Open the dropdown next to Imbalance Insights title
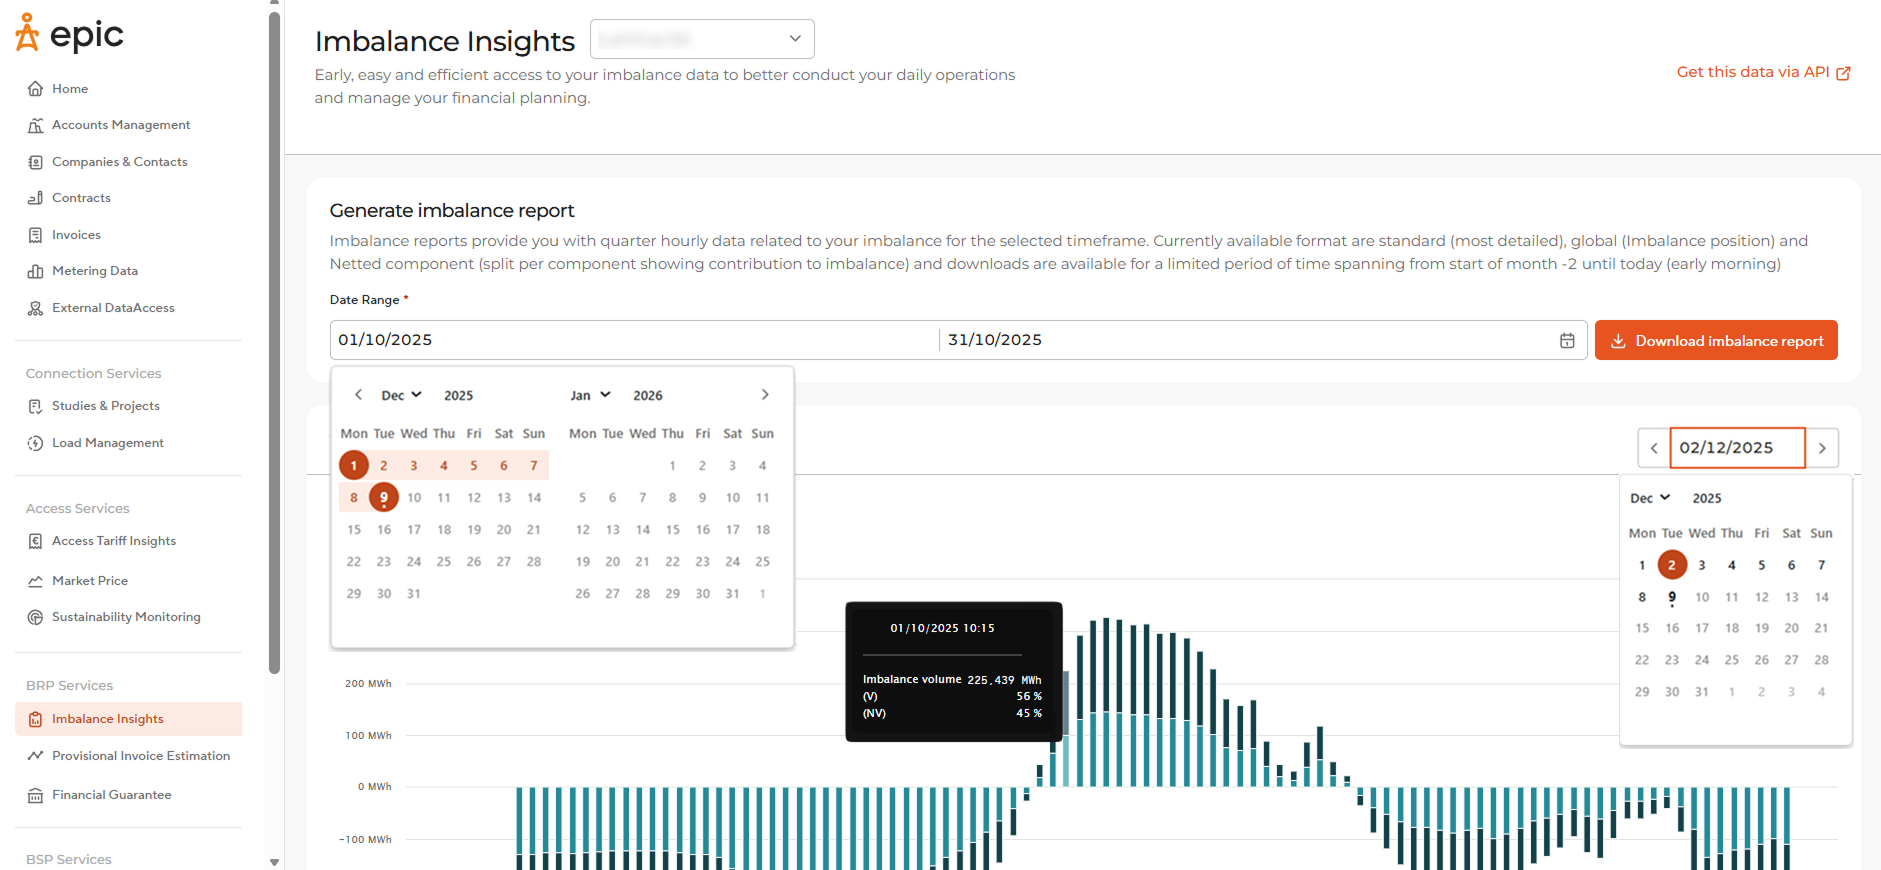Screen dimensions: 1881x870 (702, 39)
